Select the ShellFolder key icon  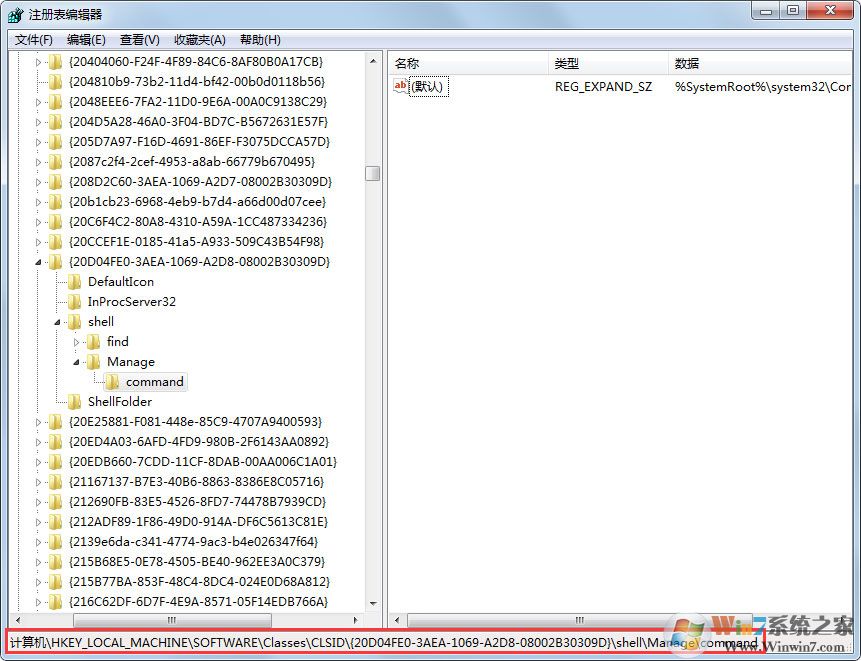(73, 401)
